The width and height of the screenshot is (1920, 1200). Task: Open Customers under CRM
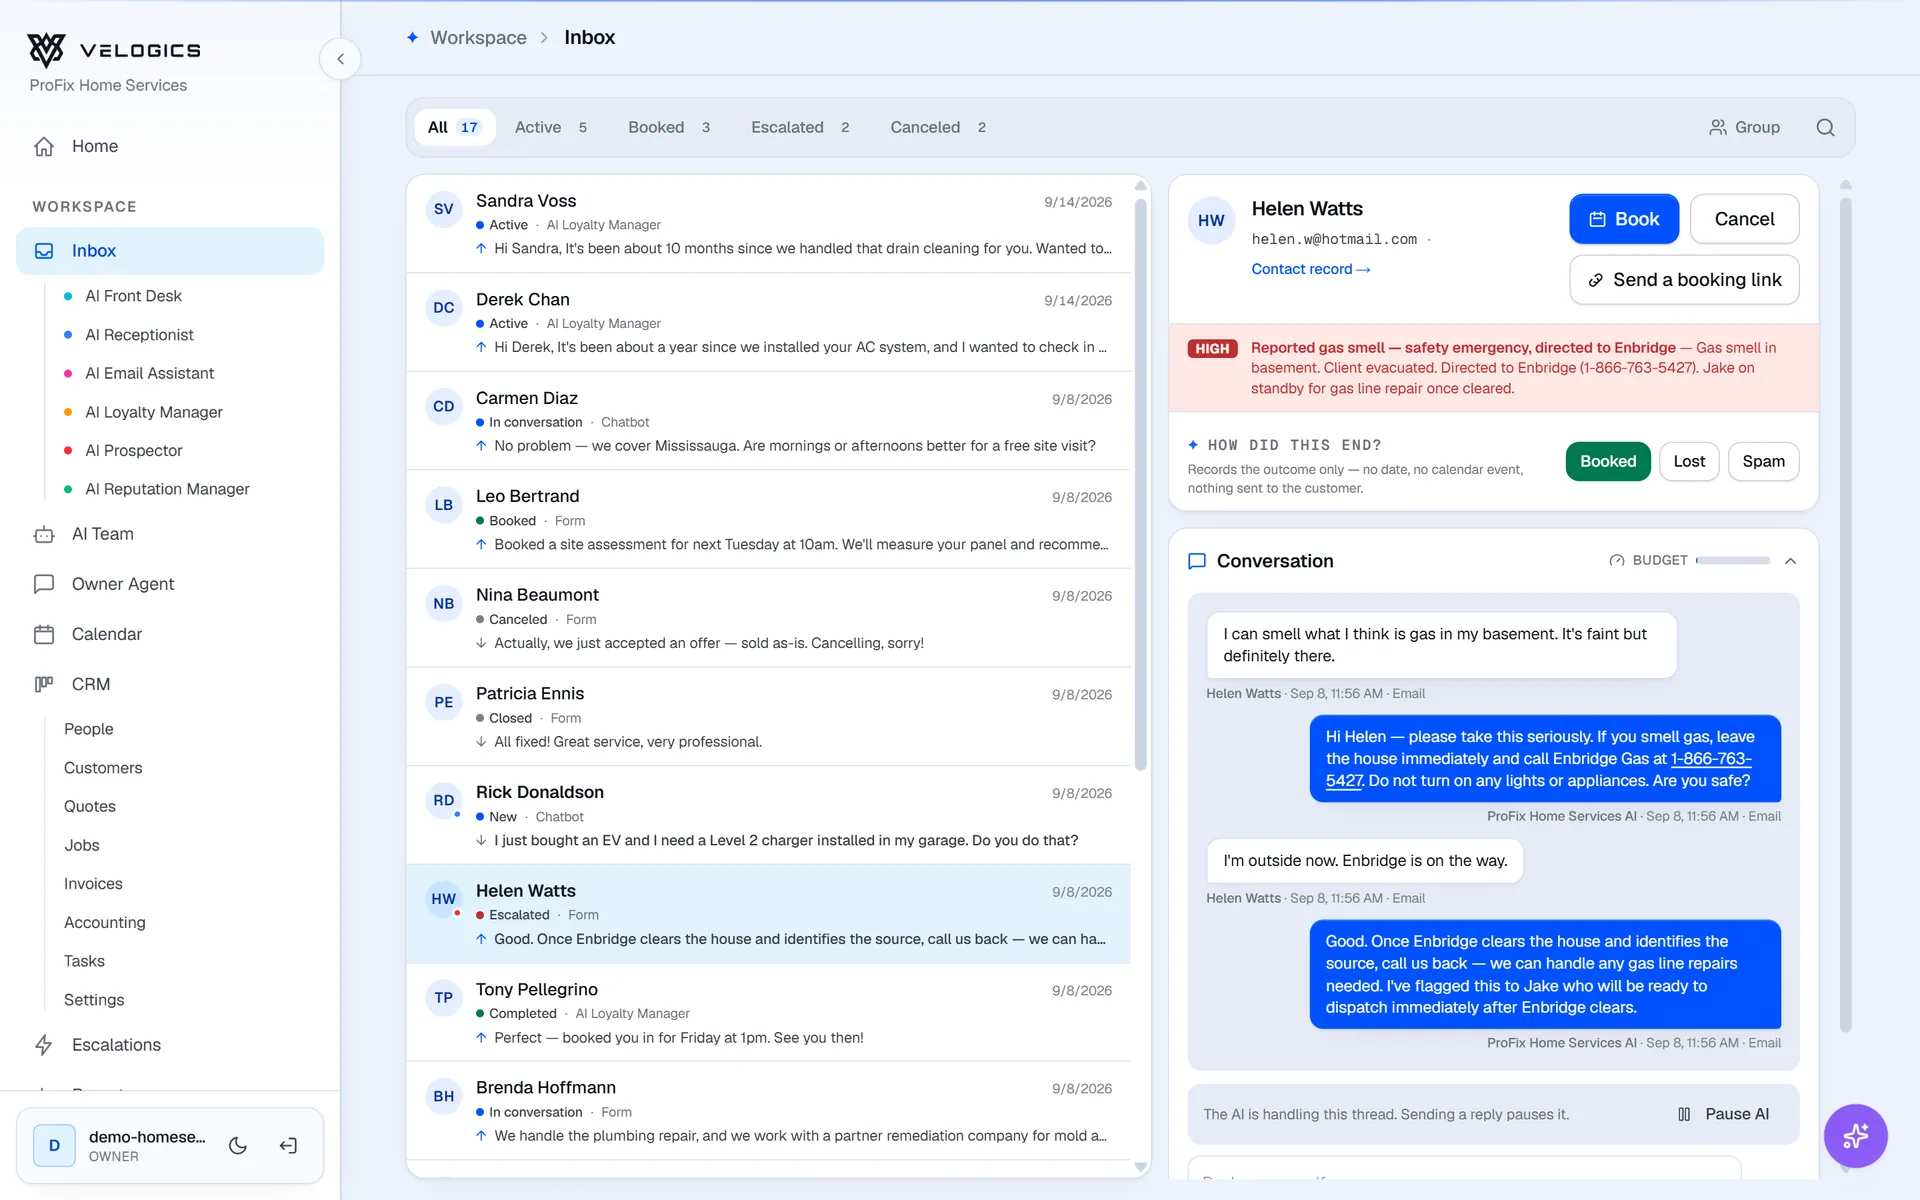pos(103,768)
